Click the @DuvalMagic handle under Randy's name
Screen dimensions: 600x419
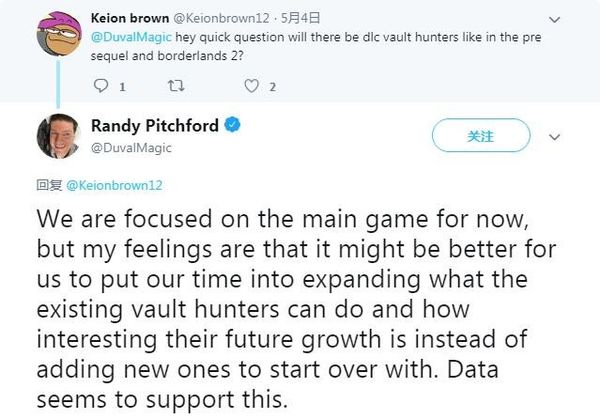(131, 147)
